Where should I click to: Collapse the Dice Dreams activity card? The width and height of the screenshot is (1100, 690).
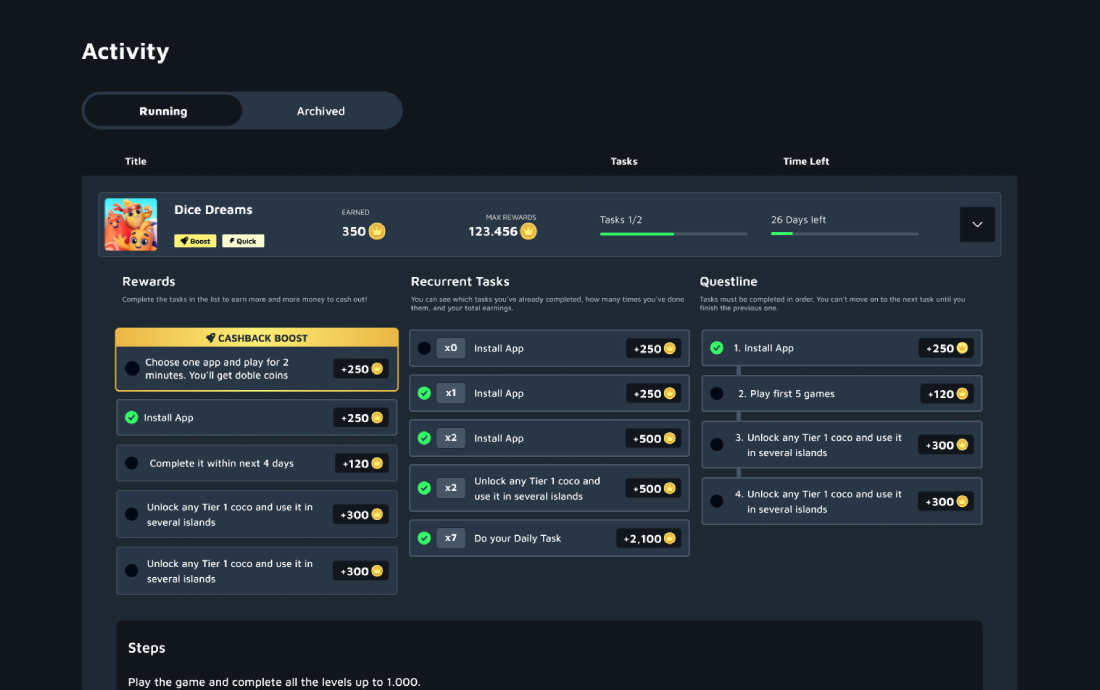pos(977,224)
